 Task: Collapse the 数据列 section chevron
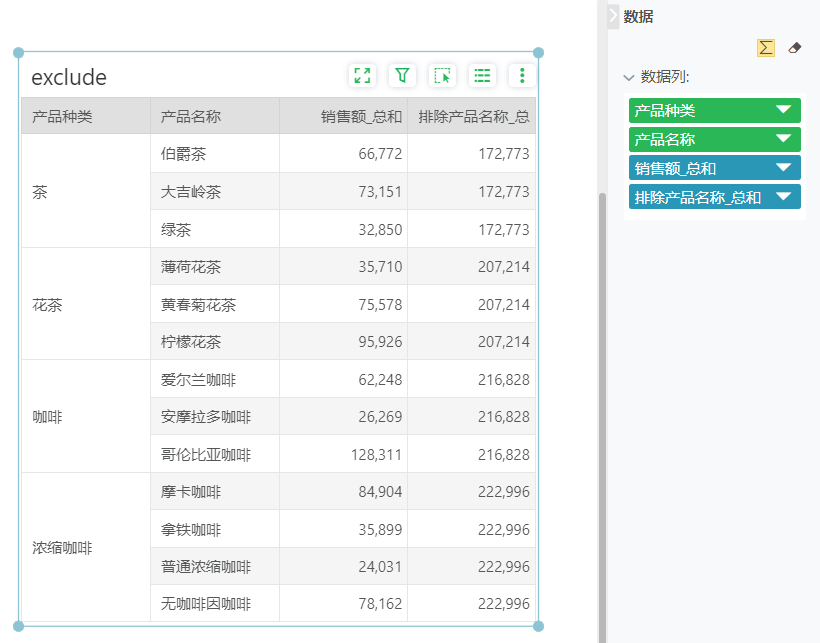[x=629, y=78]
